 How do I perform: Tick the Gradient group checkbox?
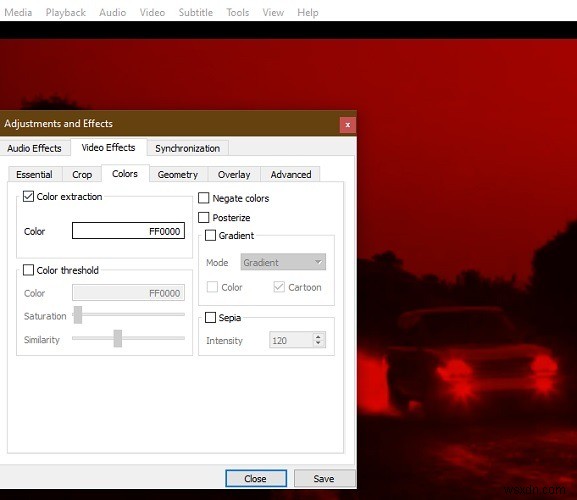(x=210, y=235)
